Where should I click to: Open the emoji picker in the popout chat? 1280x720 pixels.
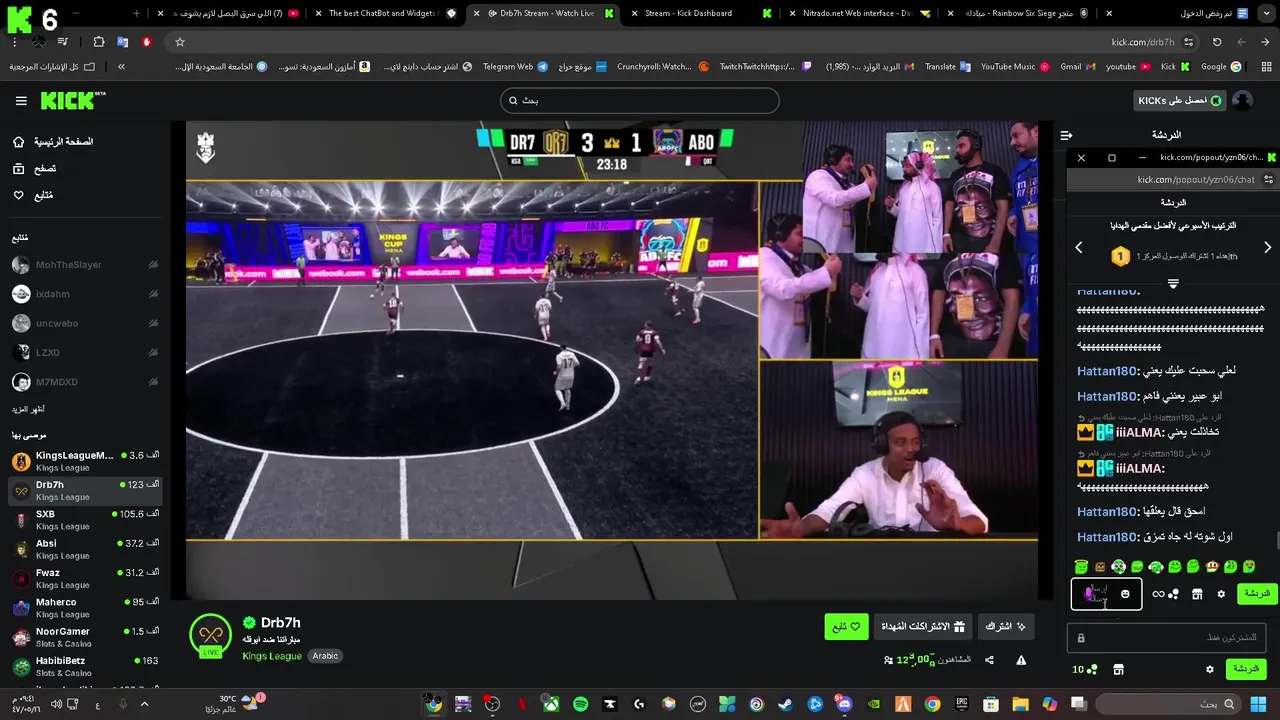[1125, 594]
